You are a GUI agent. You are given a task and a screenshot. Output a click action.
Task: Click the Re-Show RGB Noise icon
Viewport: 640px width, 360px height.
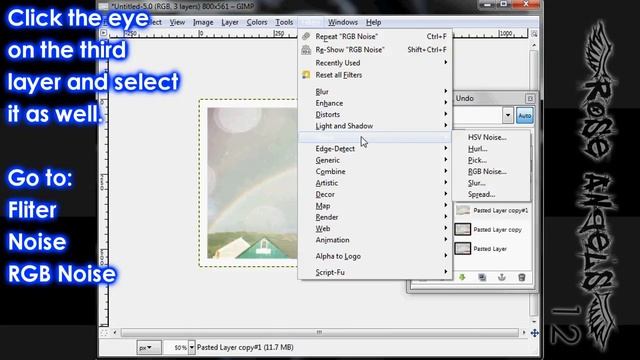pyautogui.click(x=306, y=50)
